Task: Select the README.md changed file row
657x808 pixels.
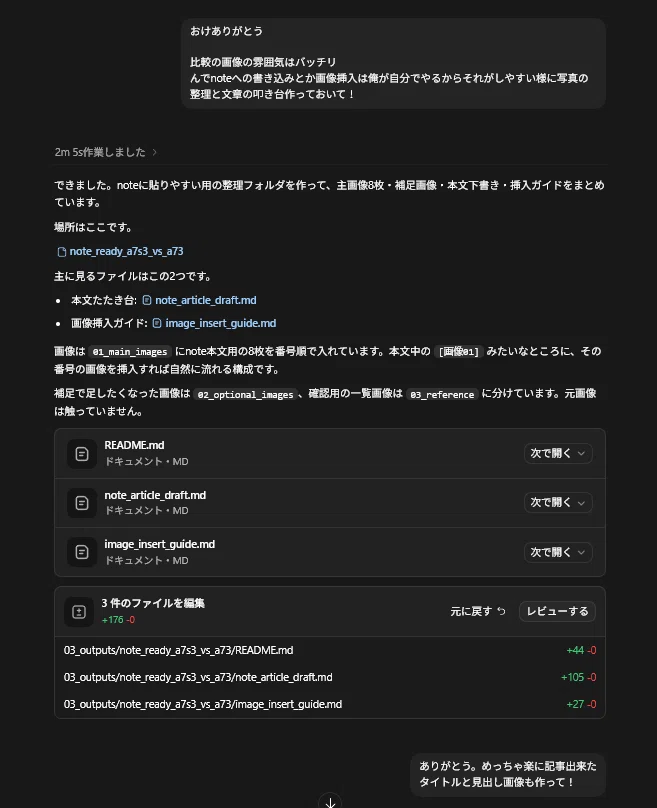Action: tap(330, 650)
